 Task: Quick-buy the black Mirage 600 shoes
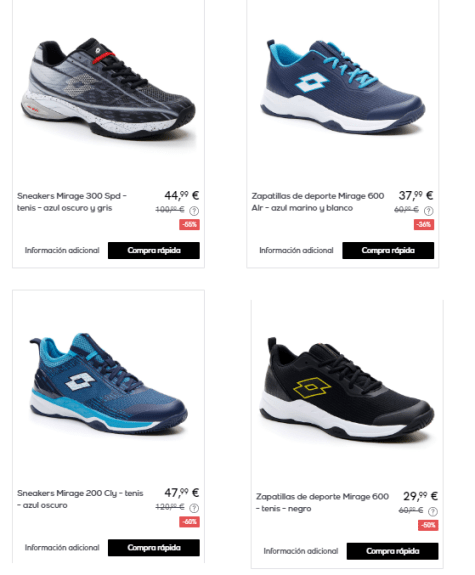pos(392,551)
